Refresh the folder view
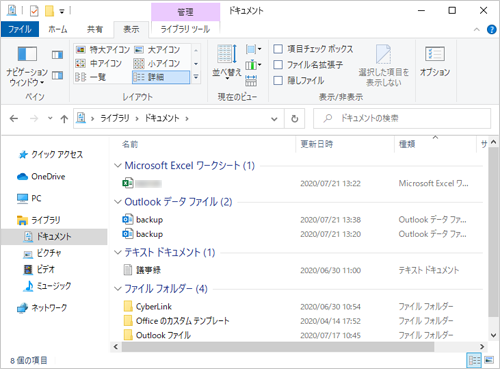The height and width of the screenshot is (369, 500). coord(294,119)
